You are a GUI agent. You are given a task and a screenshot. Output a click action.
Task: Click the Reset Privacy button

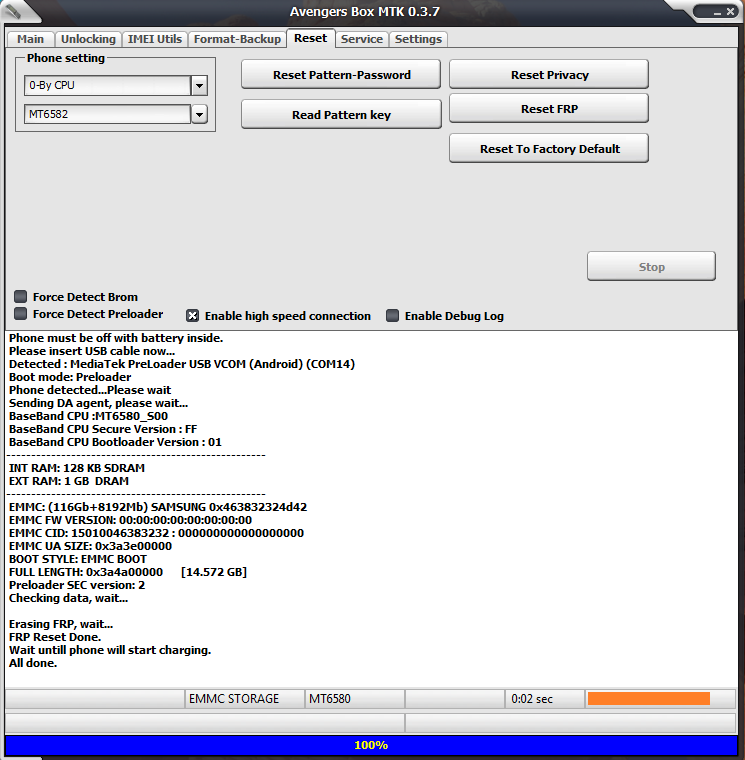[x=549, y=75]
